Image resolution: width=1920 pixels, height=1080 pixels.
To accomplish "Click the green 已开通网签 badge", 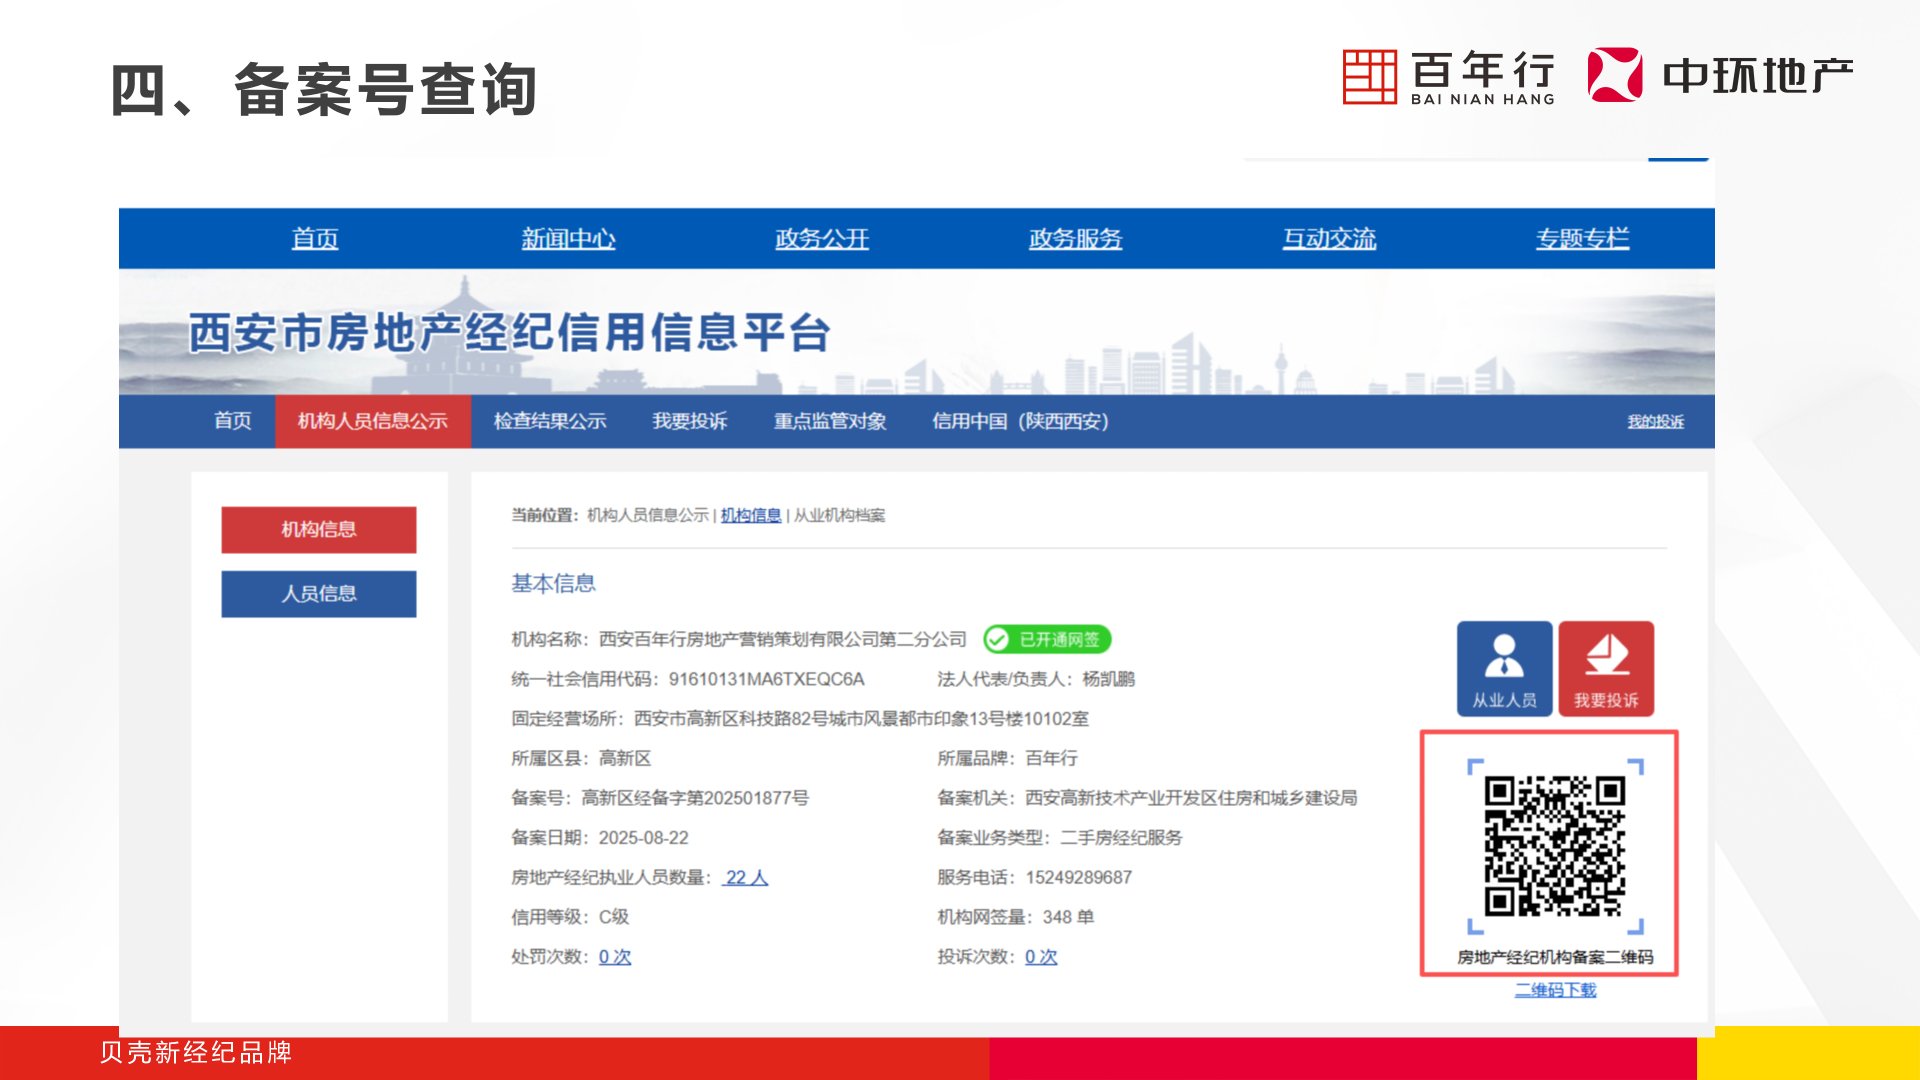I will [1047, 639].
